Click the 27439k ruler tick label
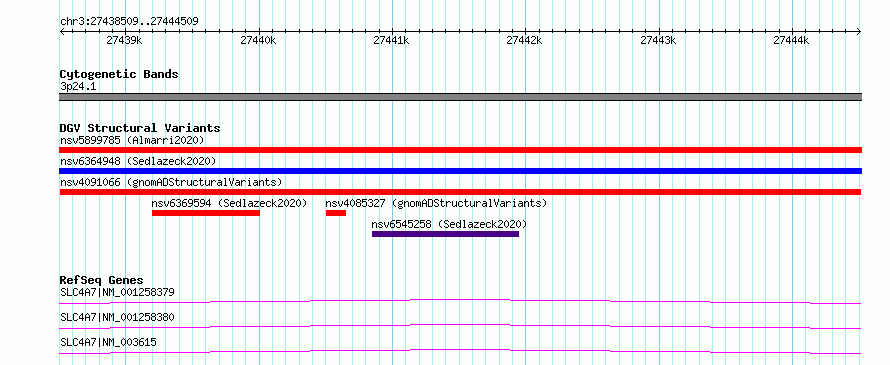Image resolution: width=890 pixels, height=365 pixels. tap(124, 40)
